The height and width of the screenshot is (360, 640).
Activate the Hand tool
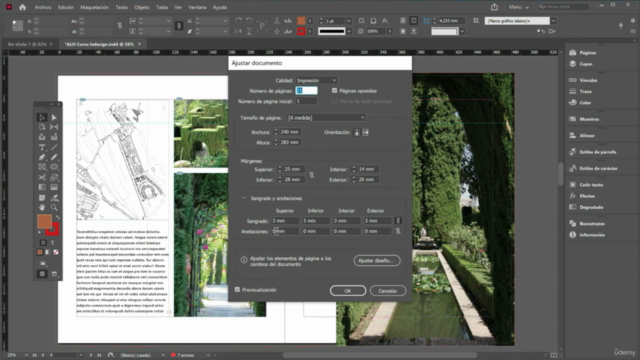[x=42, y=207]
